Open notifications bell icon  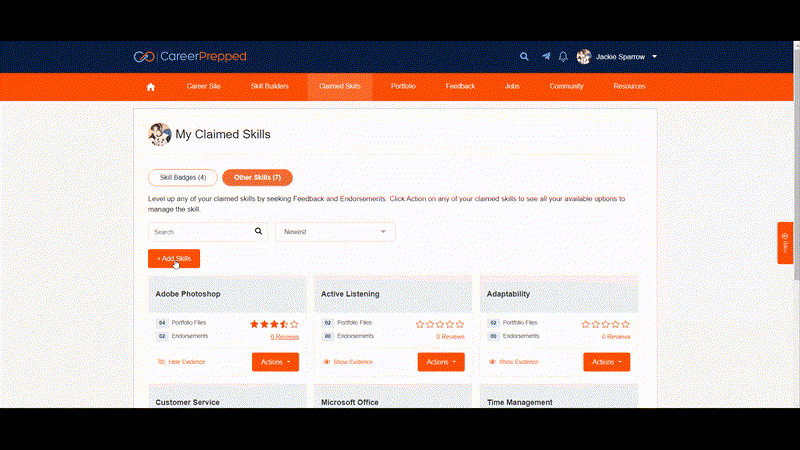click(x=563, y=57)
